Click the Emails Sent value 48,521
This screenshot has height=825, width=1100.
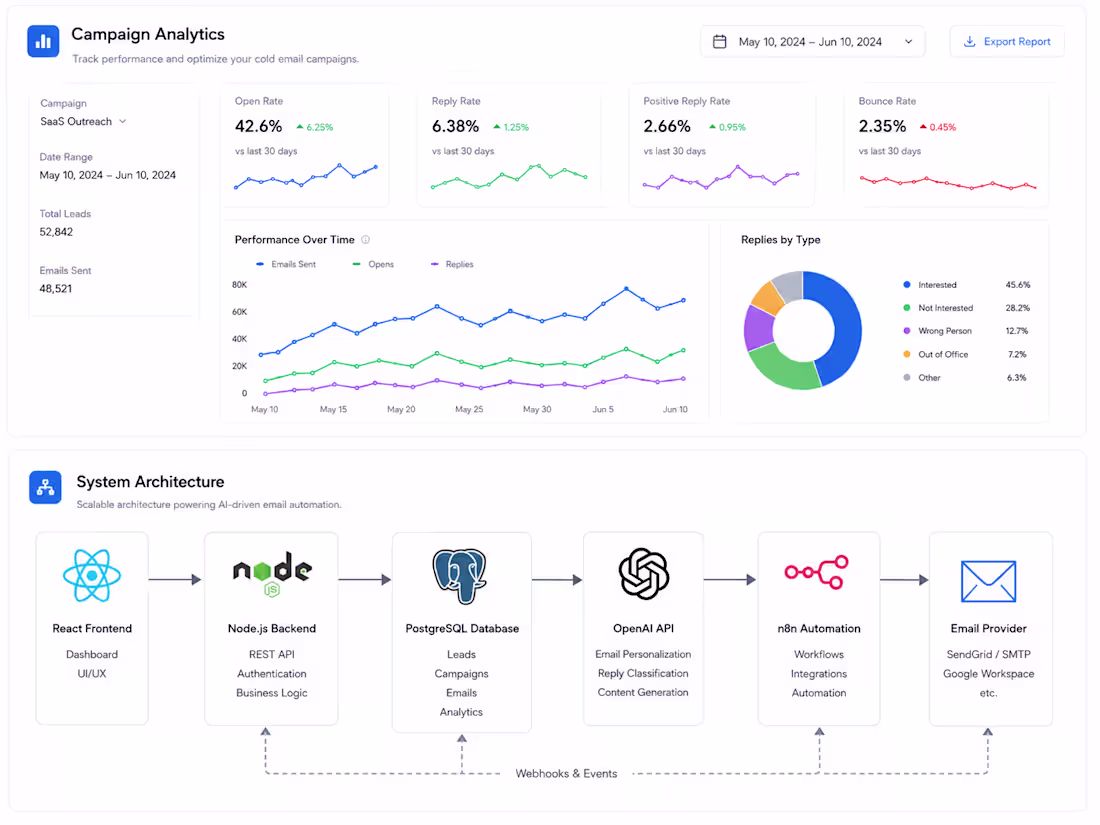pyautogui.click(x=55, y=289)
